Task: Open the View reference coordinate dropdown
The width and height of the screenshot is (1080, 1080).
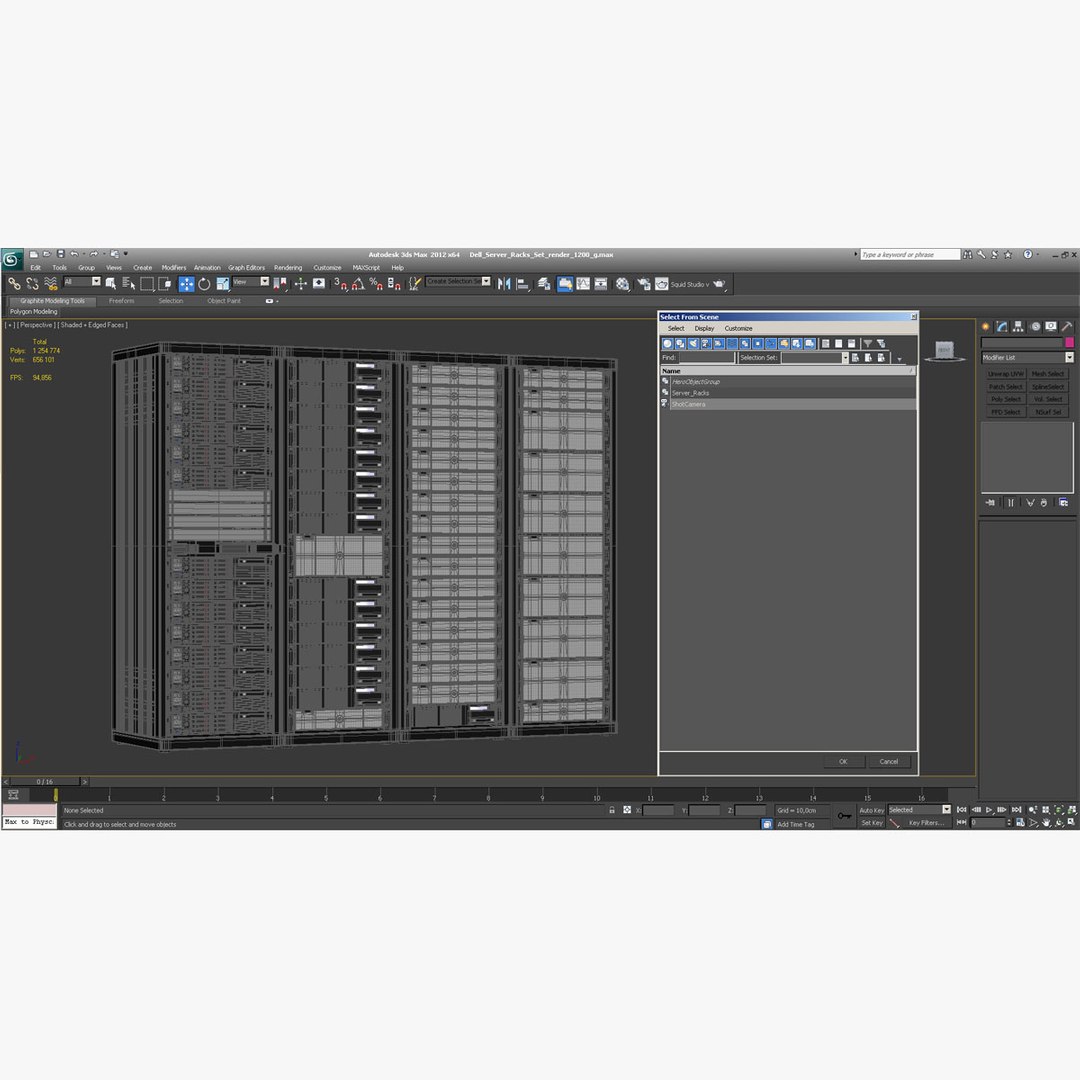Action: coord(251,282)
